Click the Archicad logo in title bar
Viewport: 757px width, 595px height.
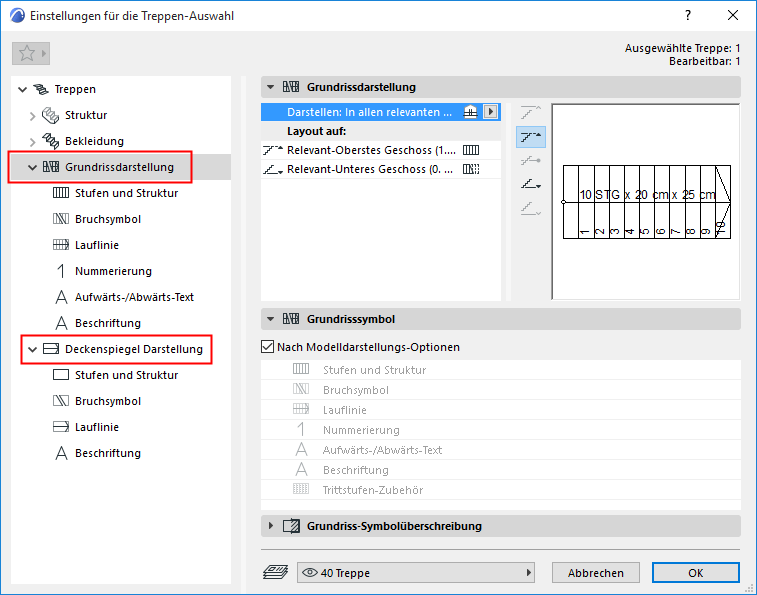pos(17,15)
